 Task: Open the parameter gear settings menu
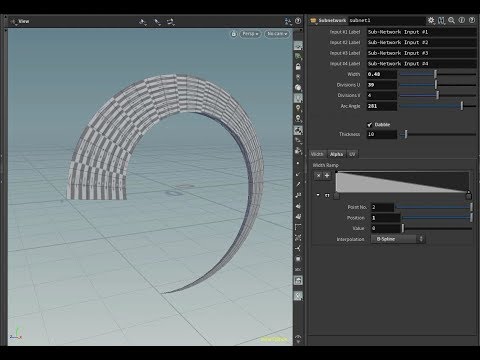[431, 20]
